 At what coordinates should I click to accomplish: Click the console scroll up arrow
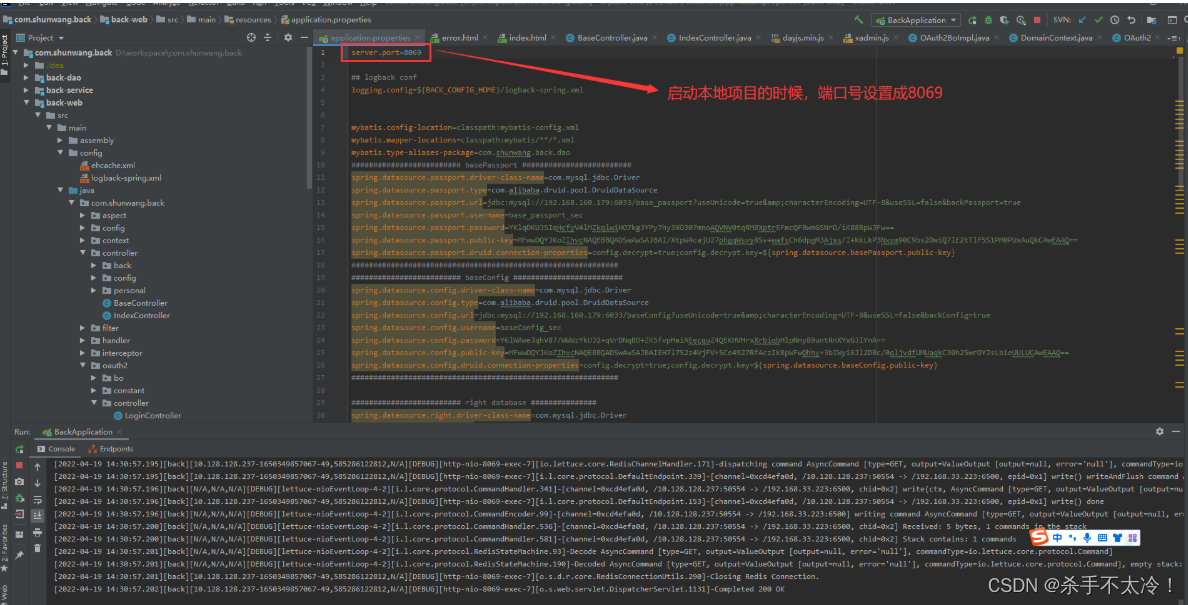coord(37,466)
